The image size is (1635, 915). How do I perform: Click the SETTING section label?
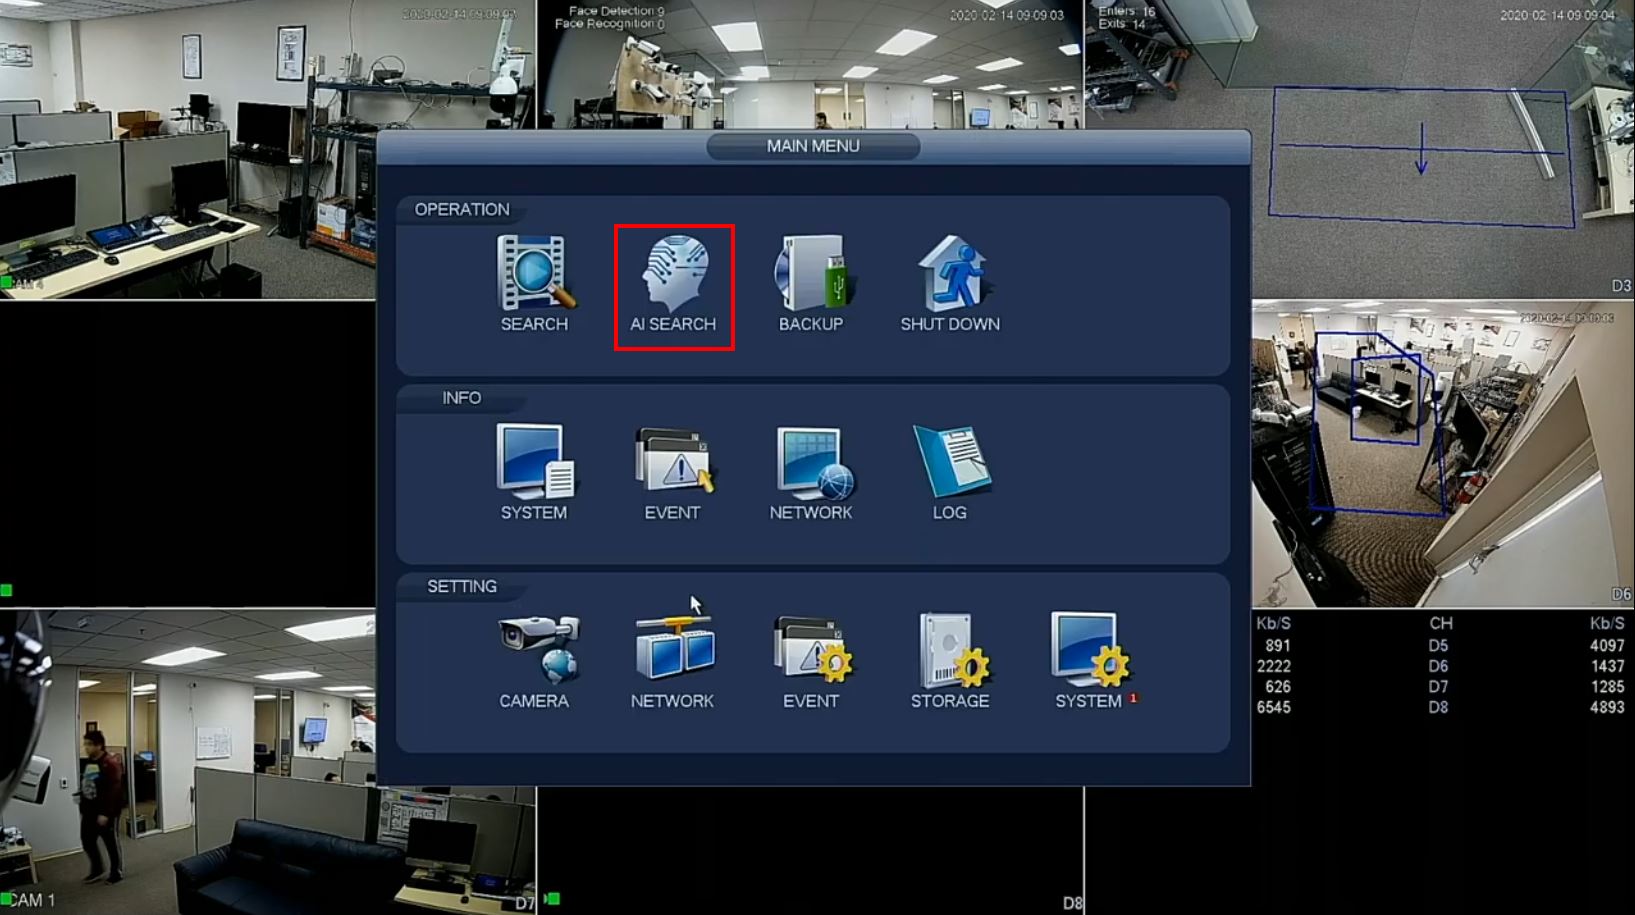point(462,586)
